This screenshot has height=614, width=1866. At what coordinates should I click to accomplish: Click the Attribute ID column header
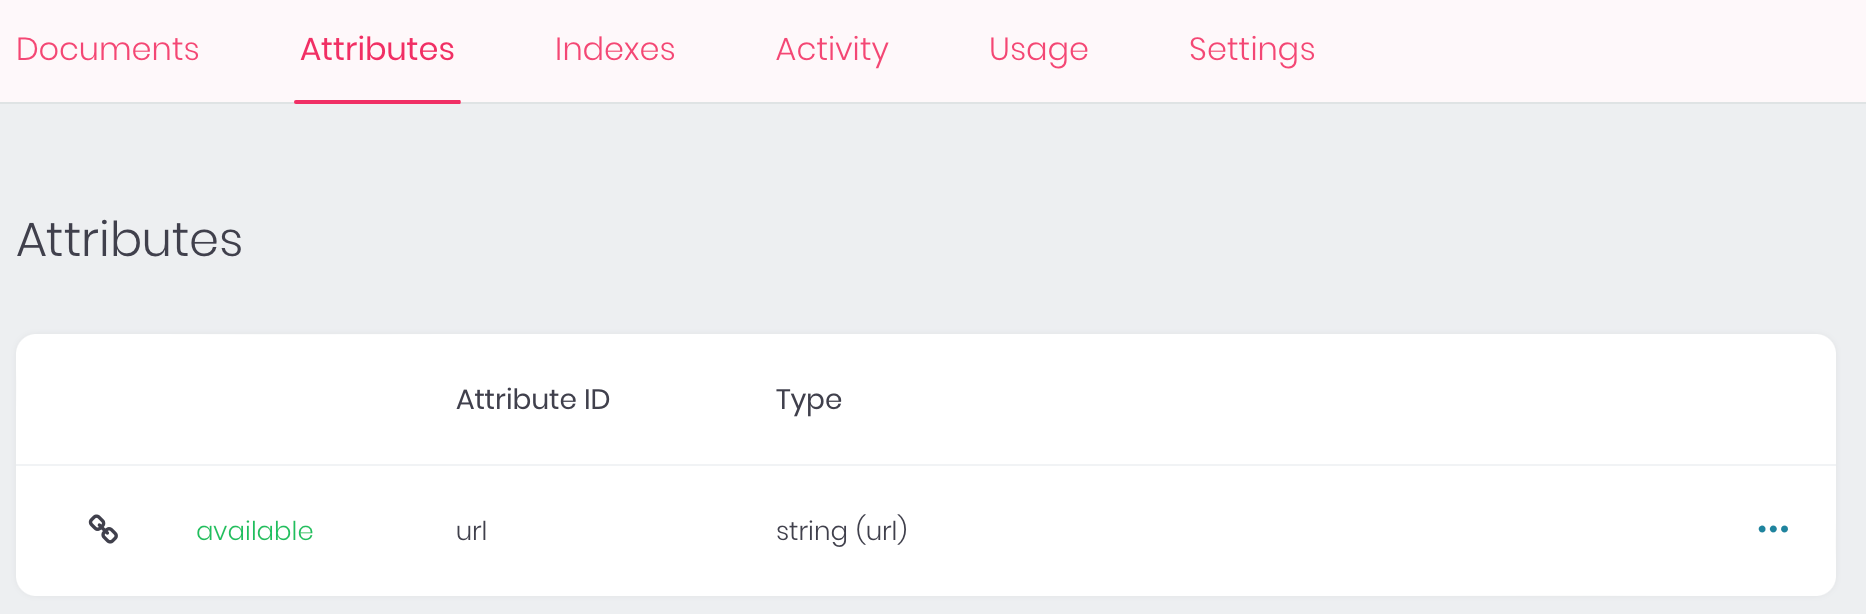click(x=533, y=399)
